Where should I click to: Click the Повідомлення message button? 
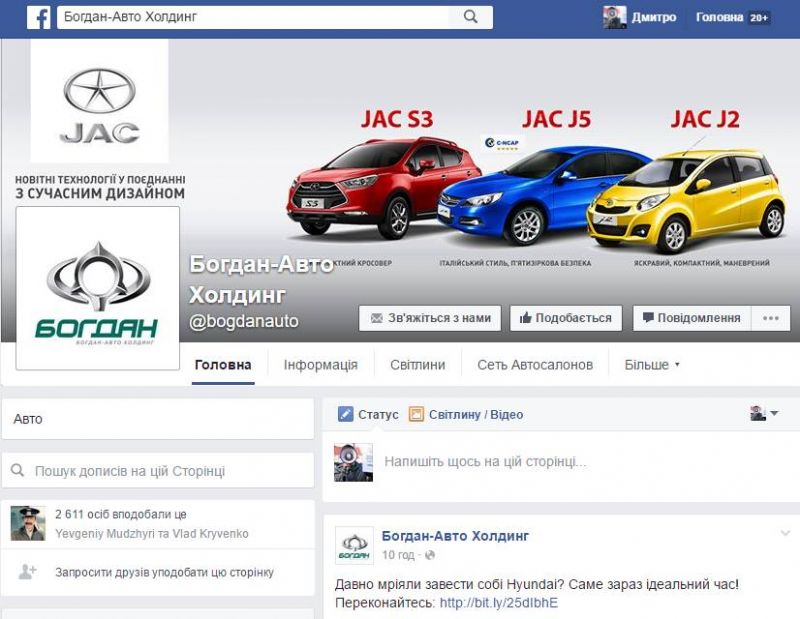pyautogui.click(x=691, y=318)
